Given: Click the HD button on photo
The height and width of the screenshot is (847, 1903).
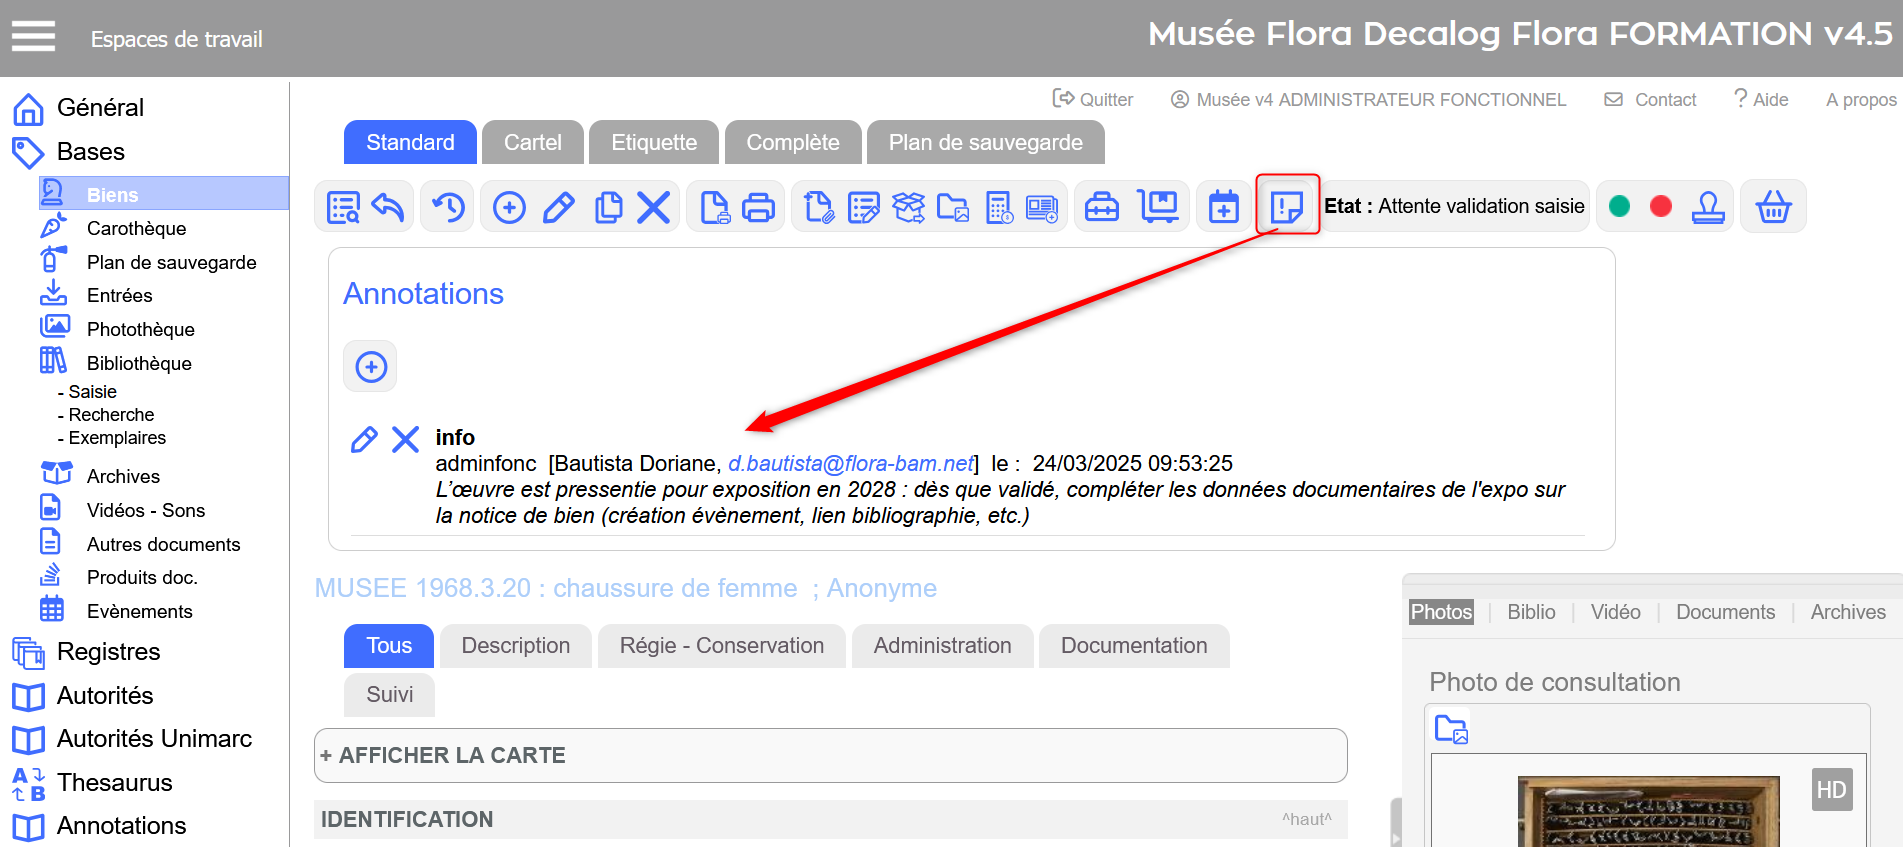Looking at the screenshot, I should (x=1830, y=790).
